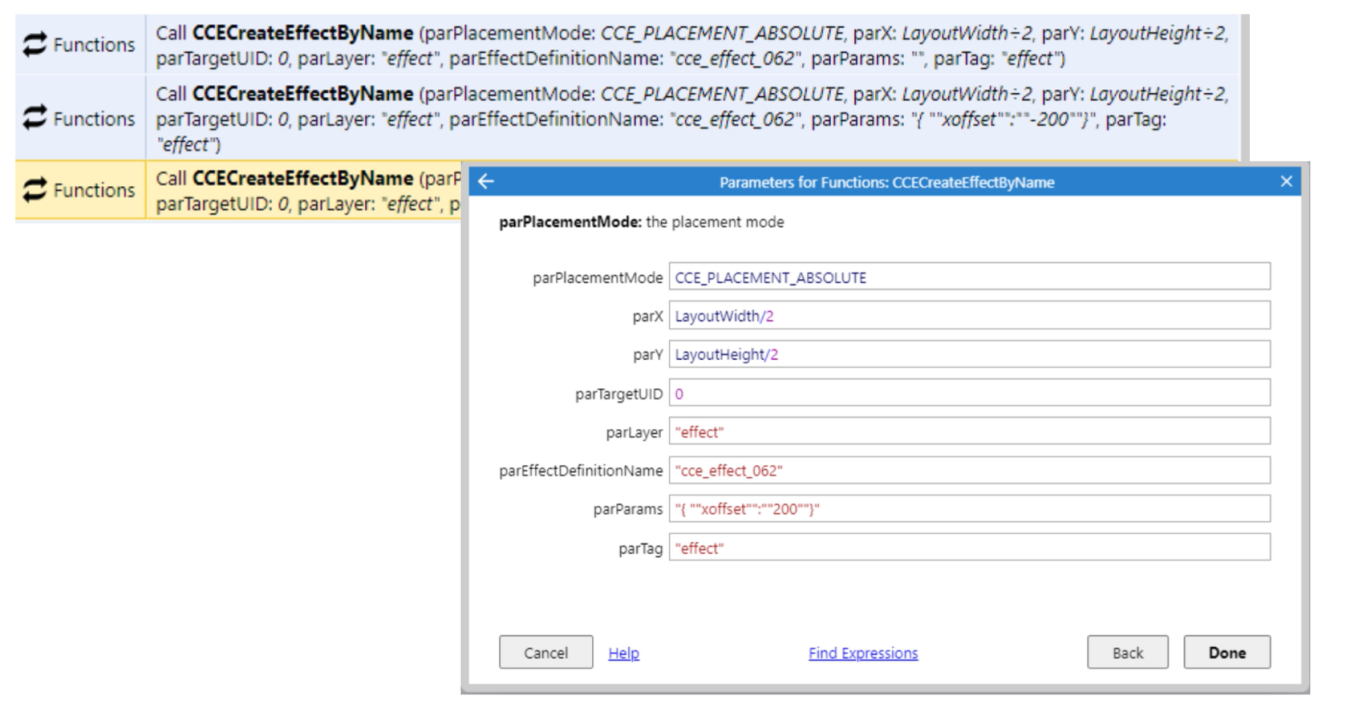Select the second action with xoffset -200 params
1350x712 pixels.
pyautogui.click(x=690, y=119)
